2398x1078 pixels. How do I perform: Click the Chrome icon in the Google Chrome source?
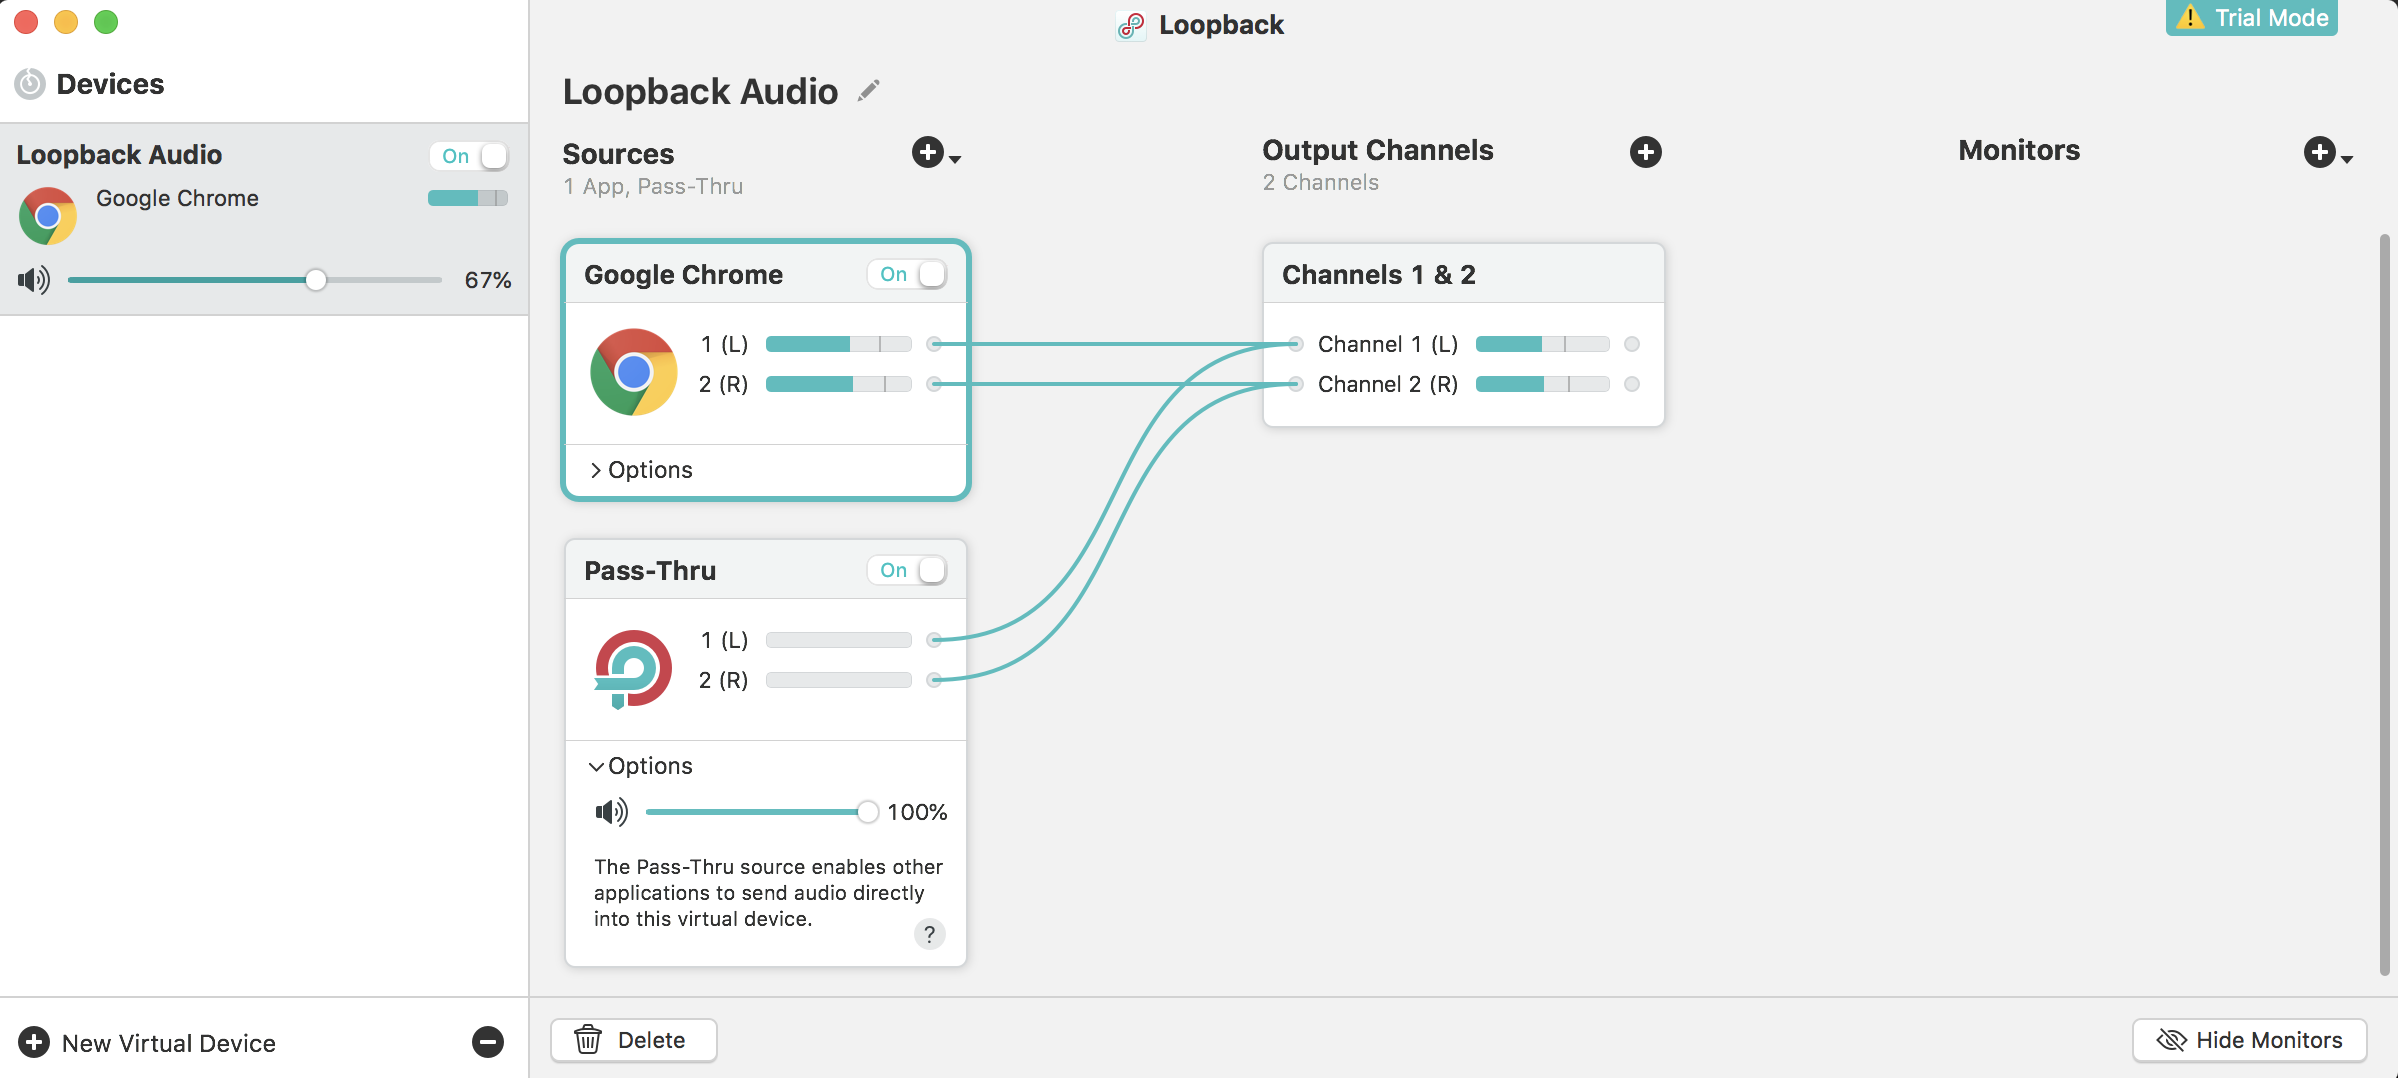pyautogui.click(x=633, y=372)
